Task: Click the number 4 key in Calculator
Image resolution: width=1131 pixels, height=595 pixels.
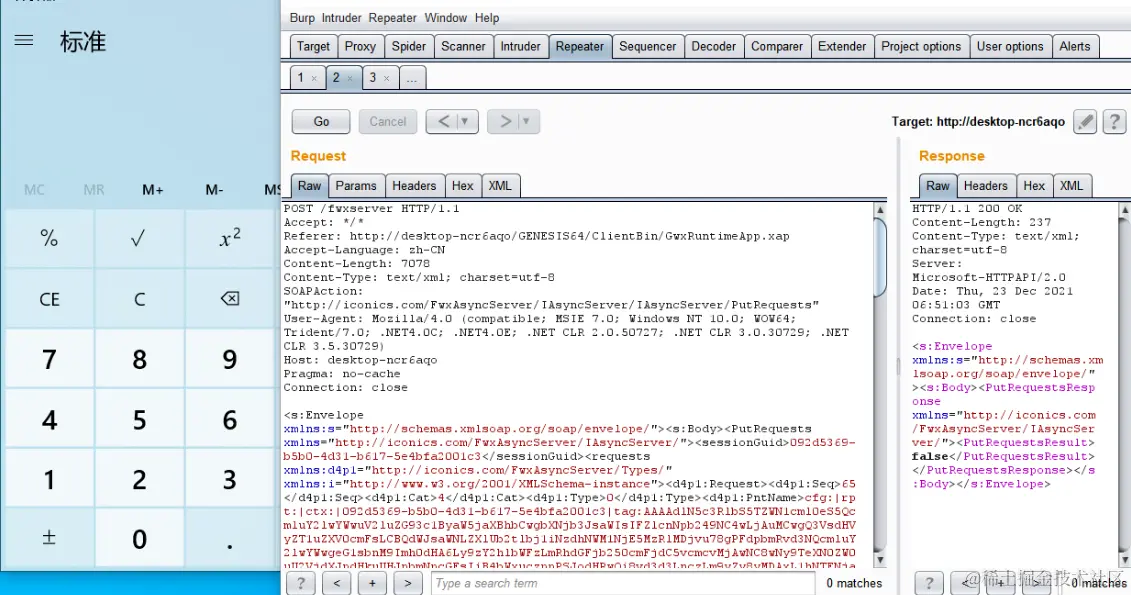Action: (49, 419)
